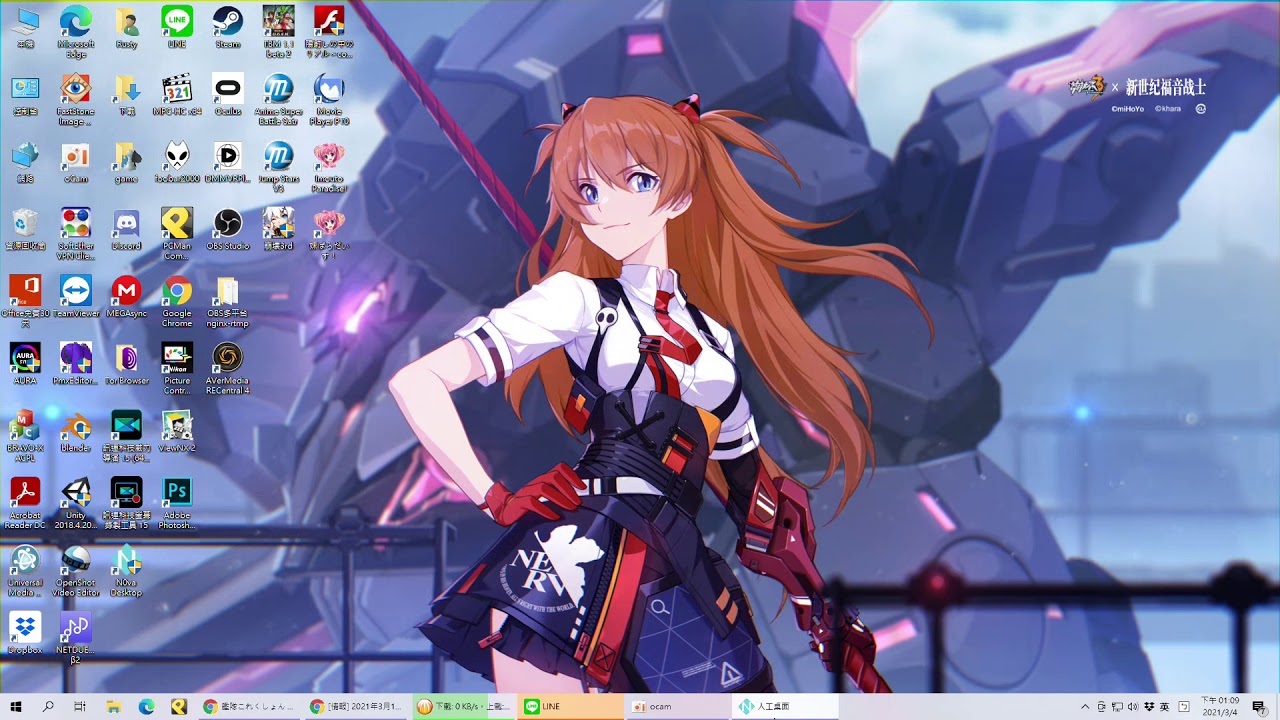The width and height of the screenshot is (1280, 720).
Task: Open the game folder on desktop
Action: click(x=126, y=163)
